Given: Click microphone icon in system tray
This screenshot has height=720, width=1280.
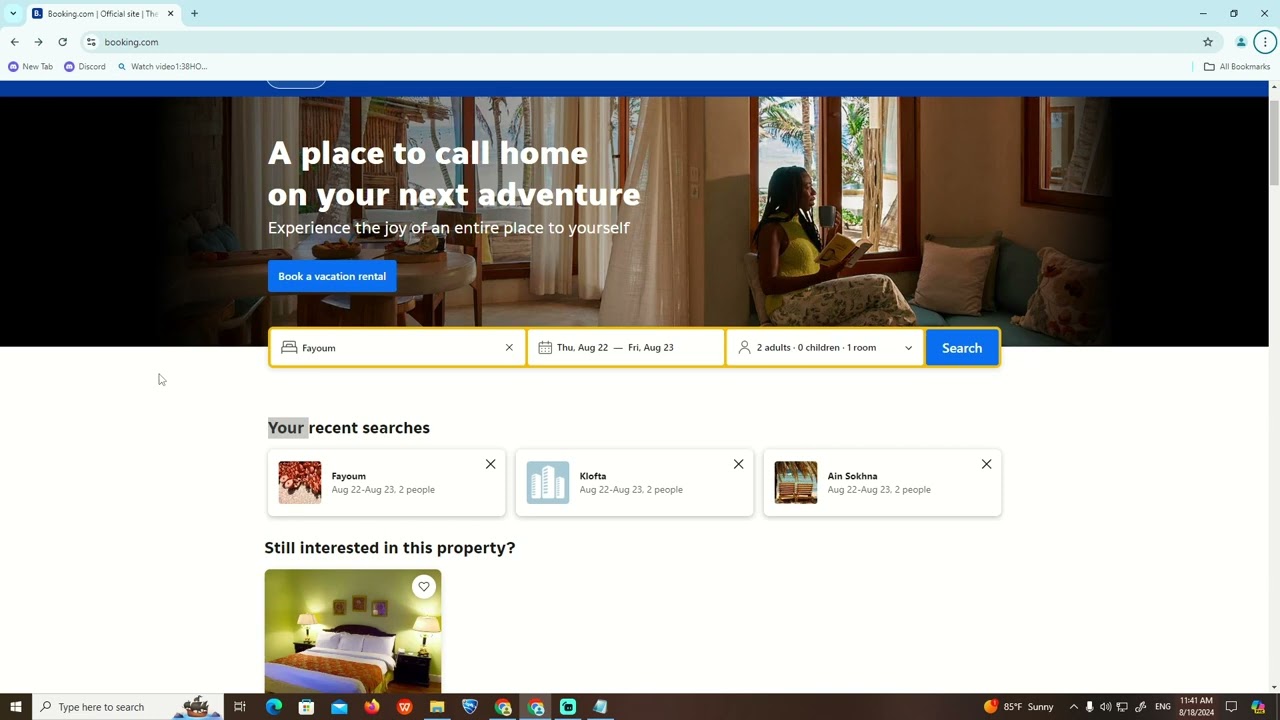Looking at the screenshot, I should [x=1090, y=707].
